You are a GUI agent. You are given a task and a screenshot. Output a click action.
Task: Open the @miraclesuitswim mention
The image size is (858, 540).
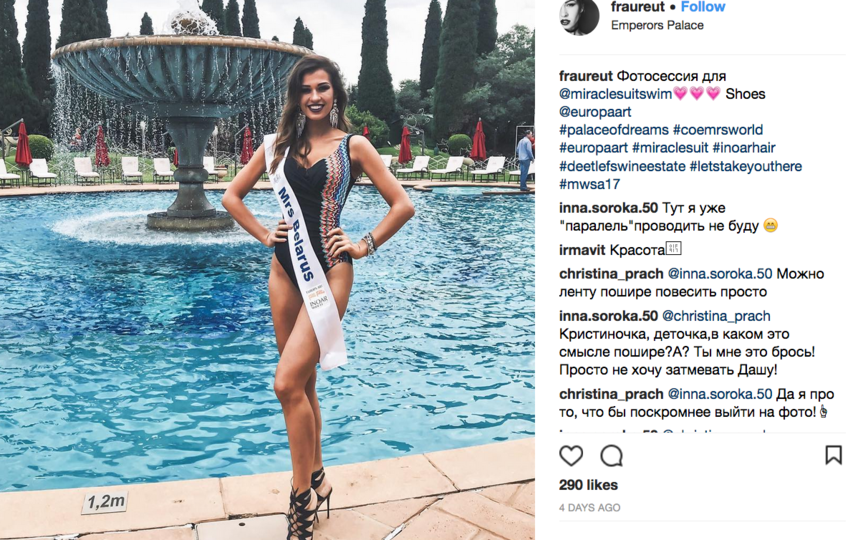tap(615, 94)
